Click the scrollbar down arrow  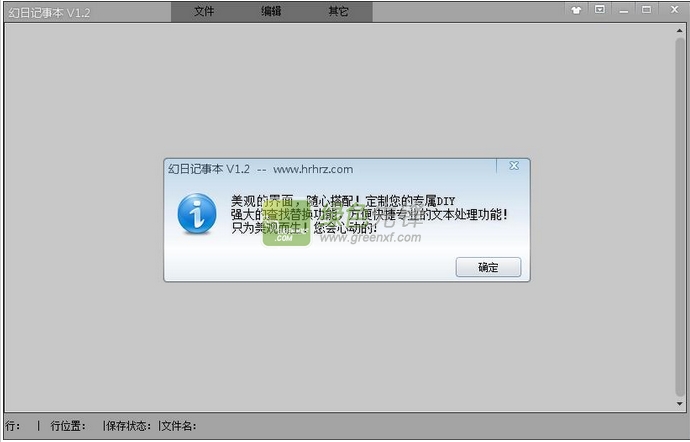[x=679, y=404]
